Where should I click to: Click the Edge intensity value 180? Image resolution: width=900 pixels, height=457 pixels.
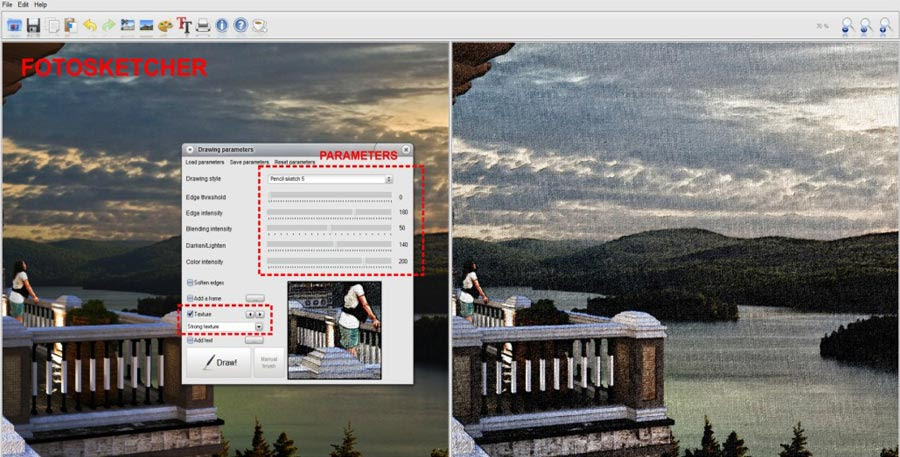(403, 213)
